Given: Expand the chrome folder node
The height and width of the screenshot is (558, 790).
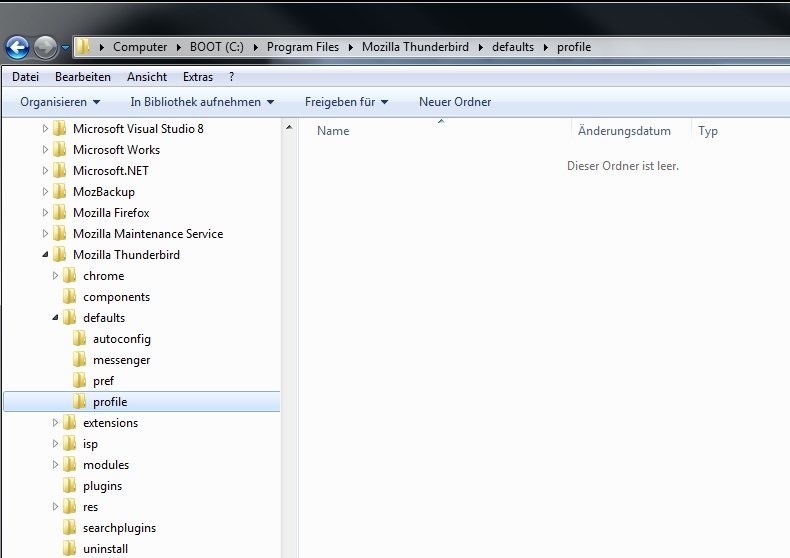Looking at the screenshot, I should pos(55,276).
